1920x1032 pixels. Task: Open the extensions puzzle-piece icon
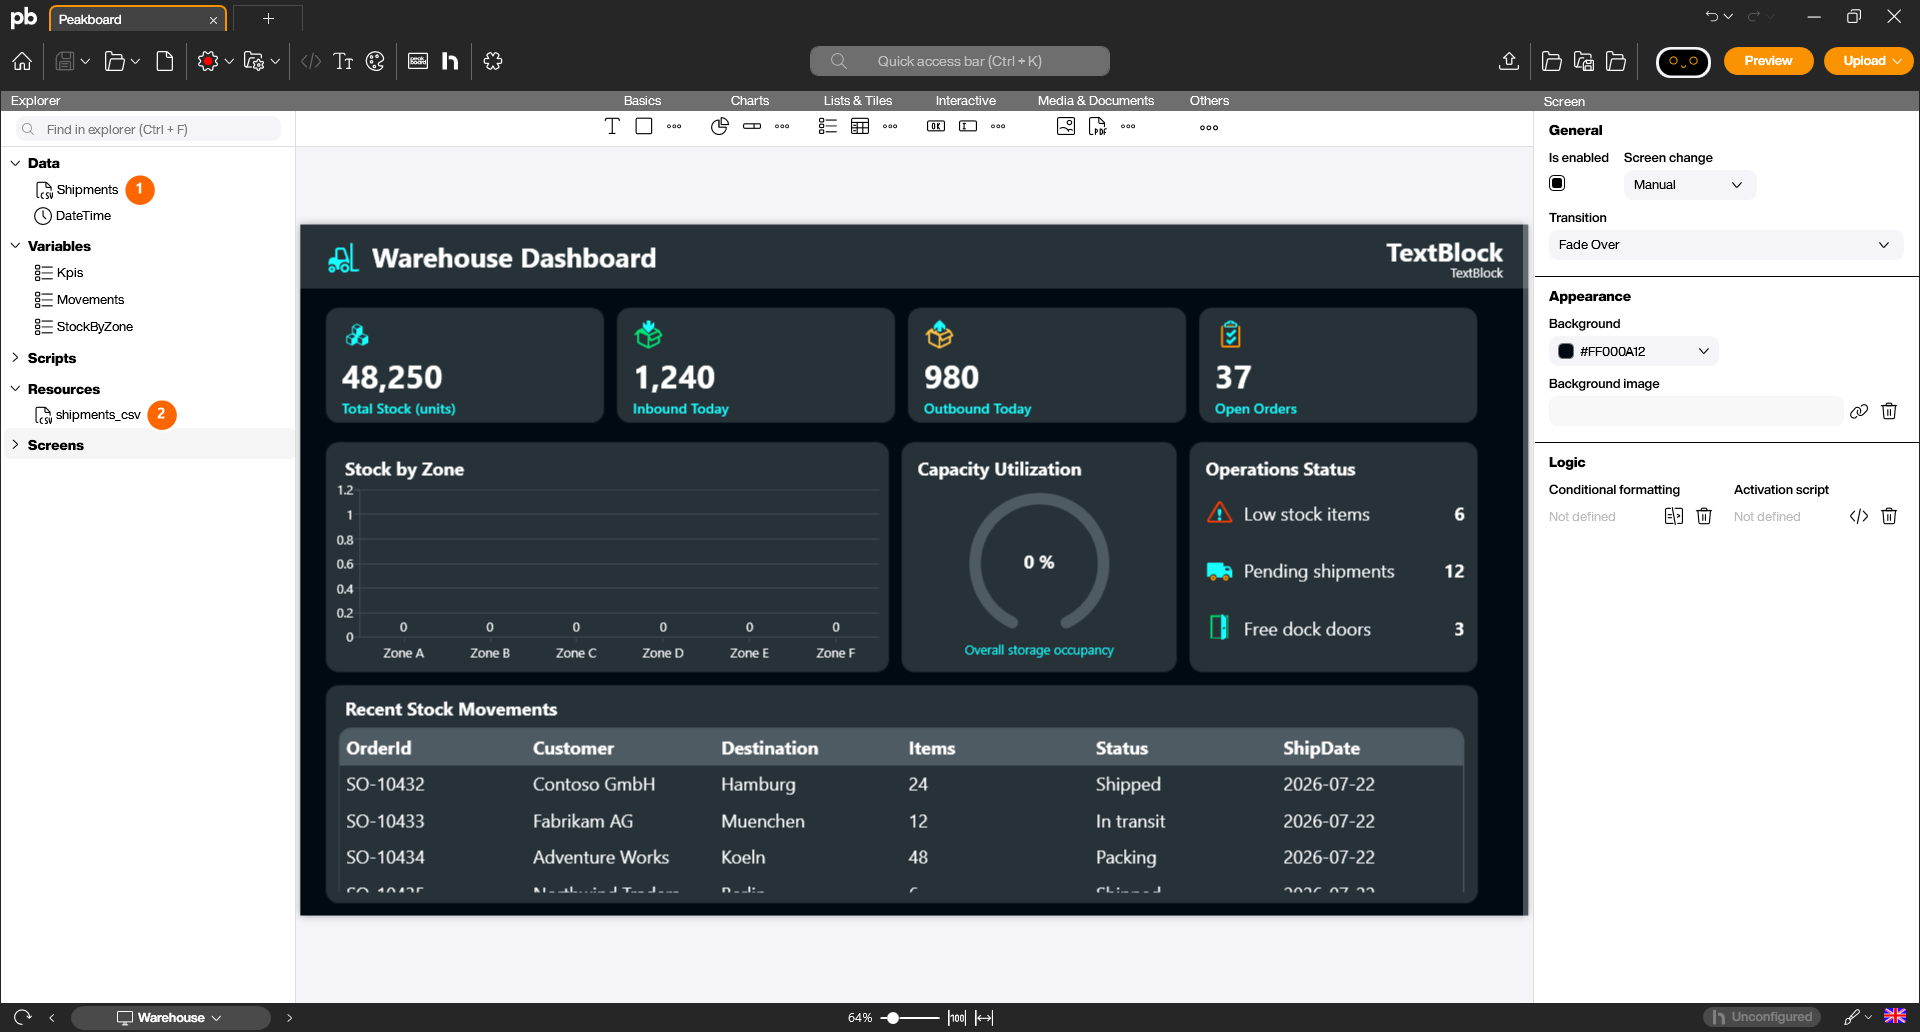493,61
